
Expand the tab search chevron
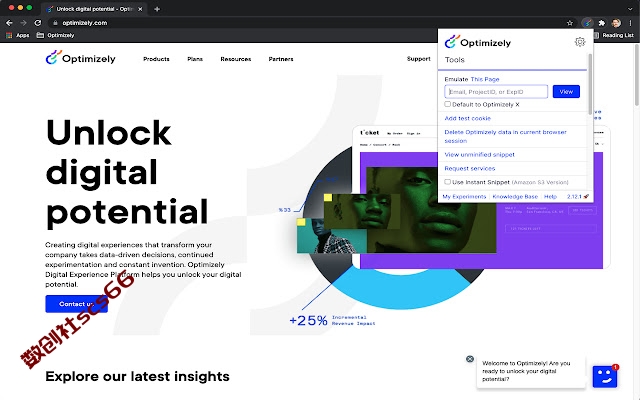pyautogui.click(x=631, y=9)
